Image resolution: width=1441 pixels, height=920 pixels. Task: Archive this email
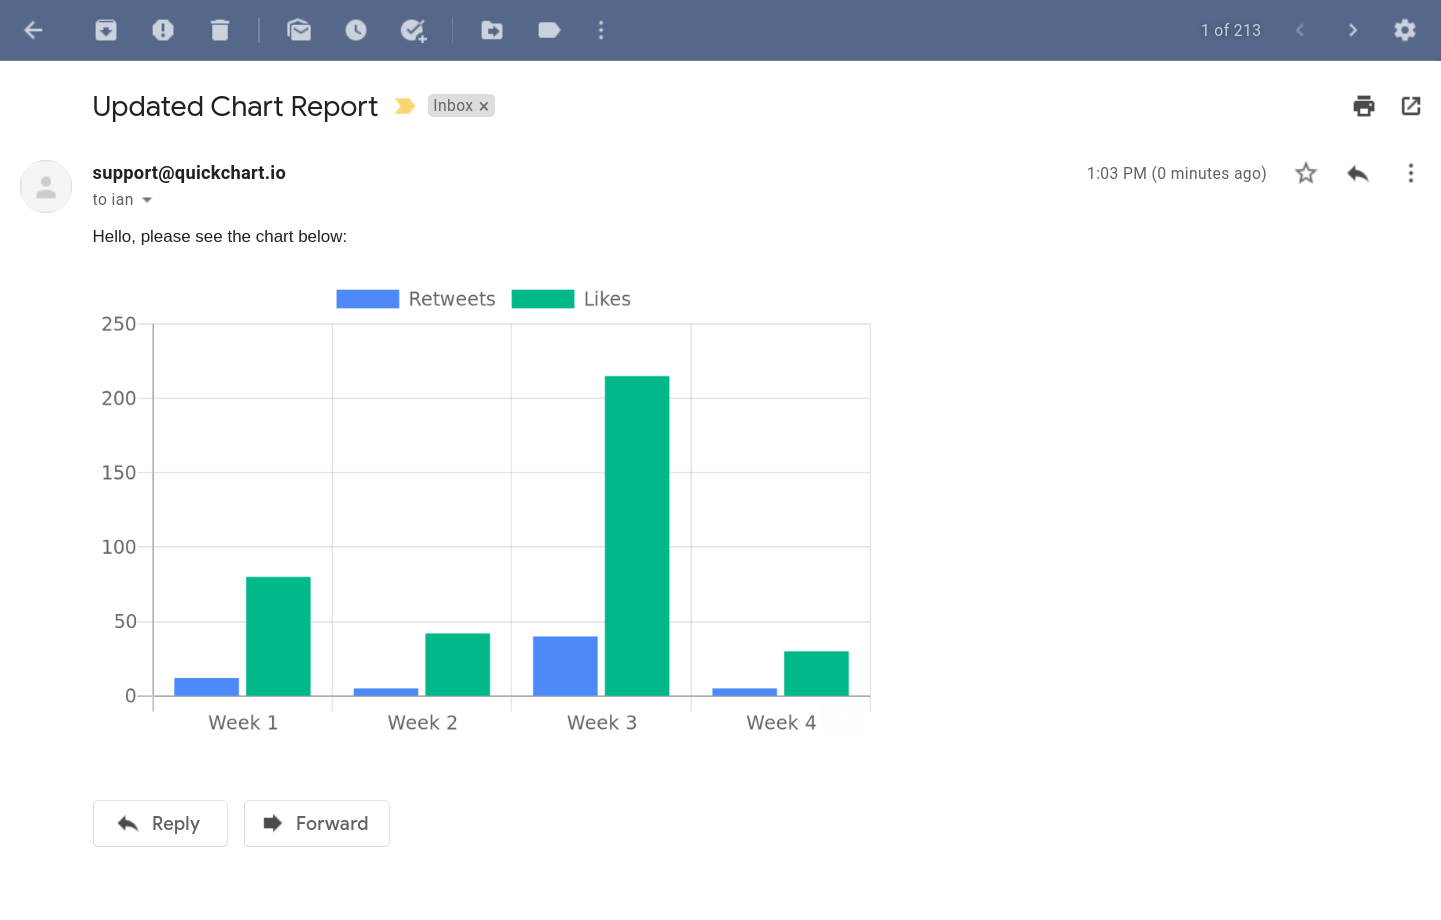105,30
